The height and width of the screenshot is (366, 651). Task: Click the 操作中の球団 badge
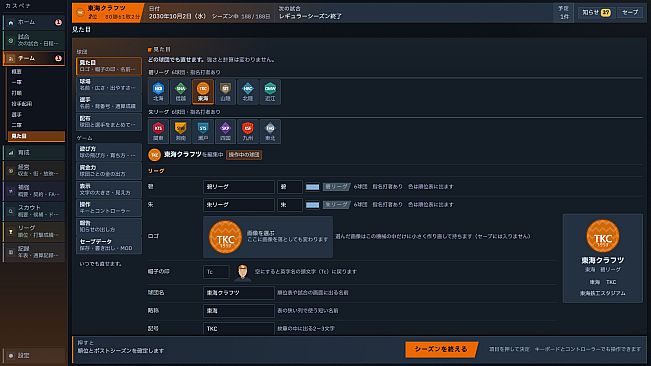coord(244,155)
